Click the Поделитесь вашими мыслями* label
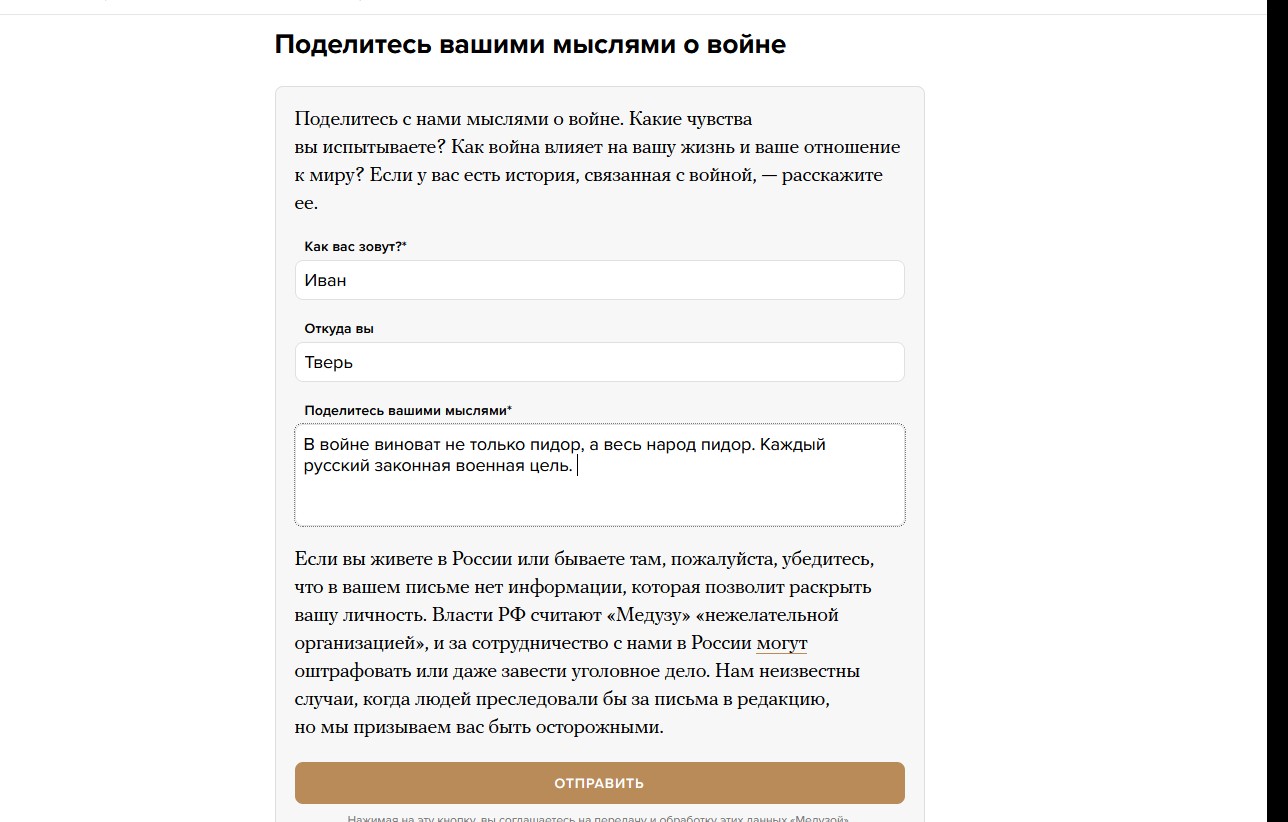 [408, 410]
